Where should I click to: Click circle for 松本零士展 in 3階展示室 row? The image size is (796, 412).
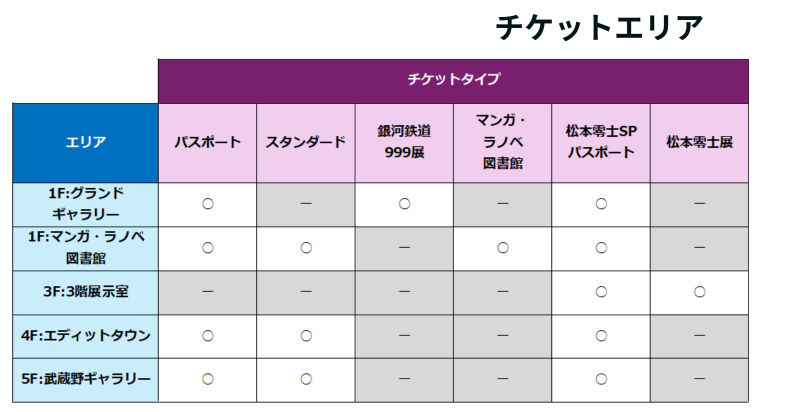point(700,292)
